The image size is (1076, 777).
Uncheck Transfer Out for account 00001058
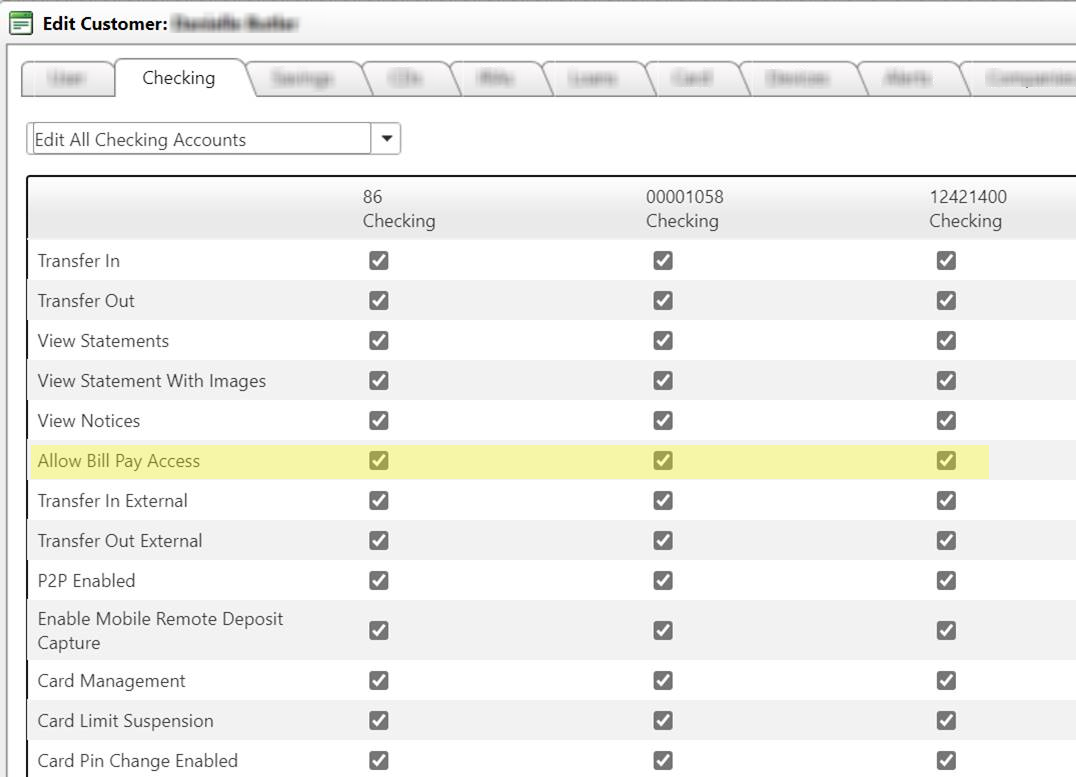[663, 301]
